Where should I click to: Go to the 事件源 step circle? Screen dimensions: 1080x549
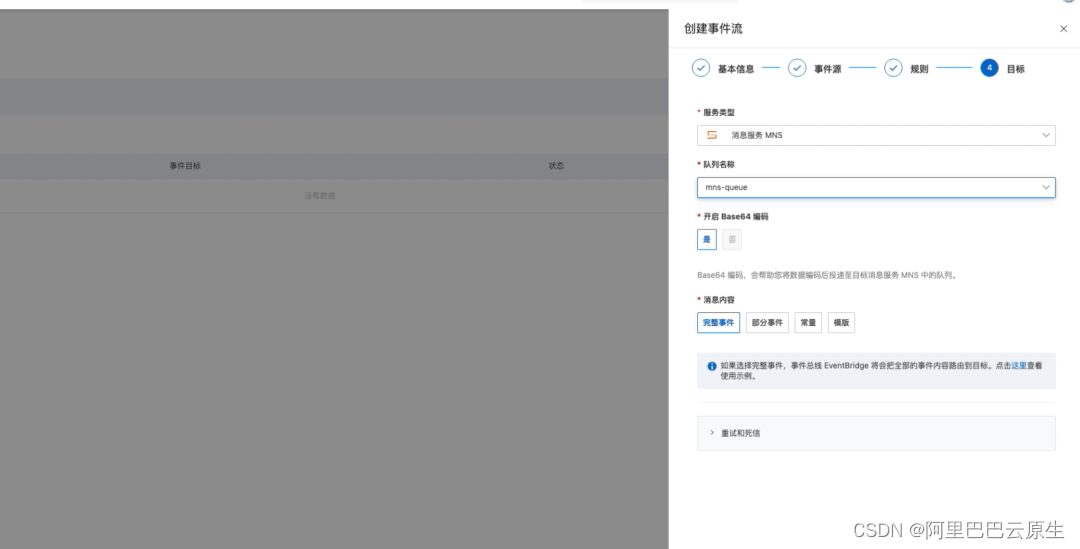797,68
